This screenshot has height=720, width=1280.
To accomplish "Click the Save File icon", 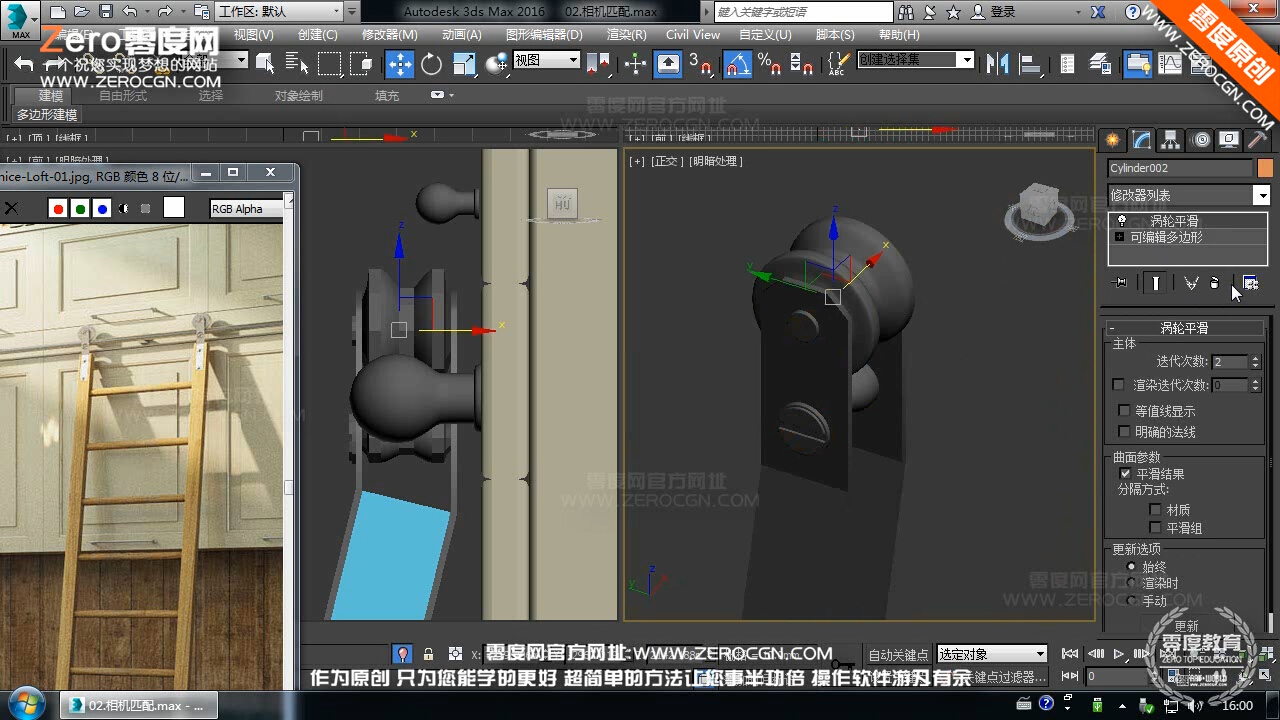I will [x=106, y=12].
